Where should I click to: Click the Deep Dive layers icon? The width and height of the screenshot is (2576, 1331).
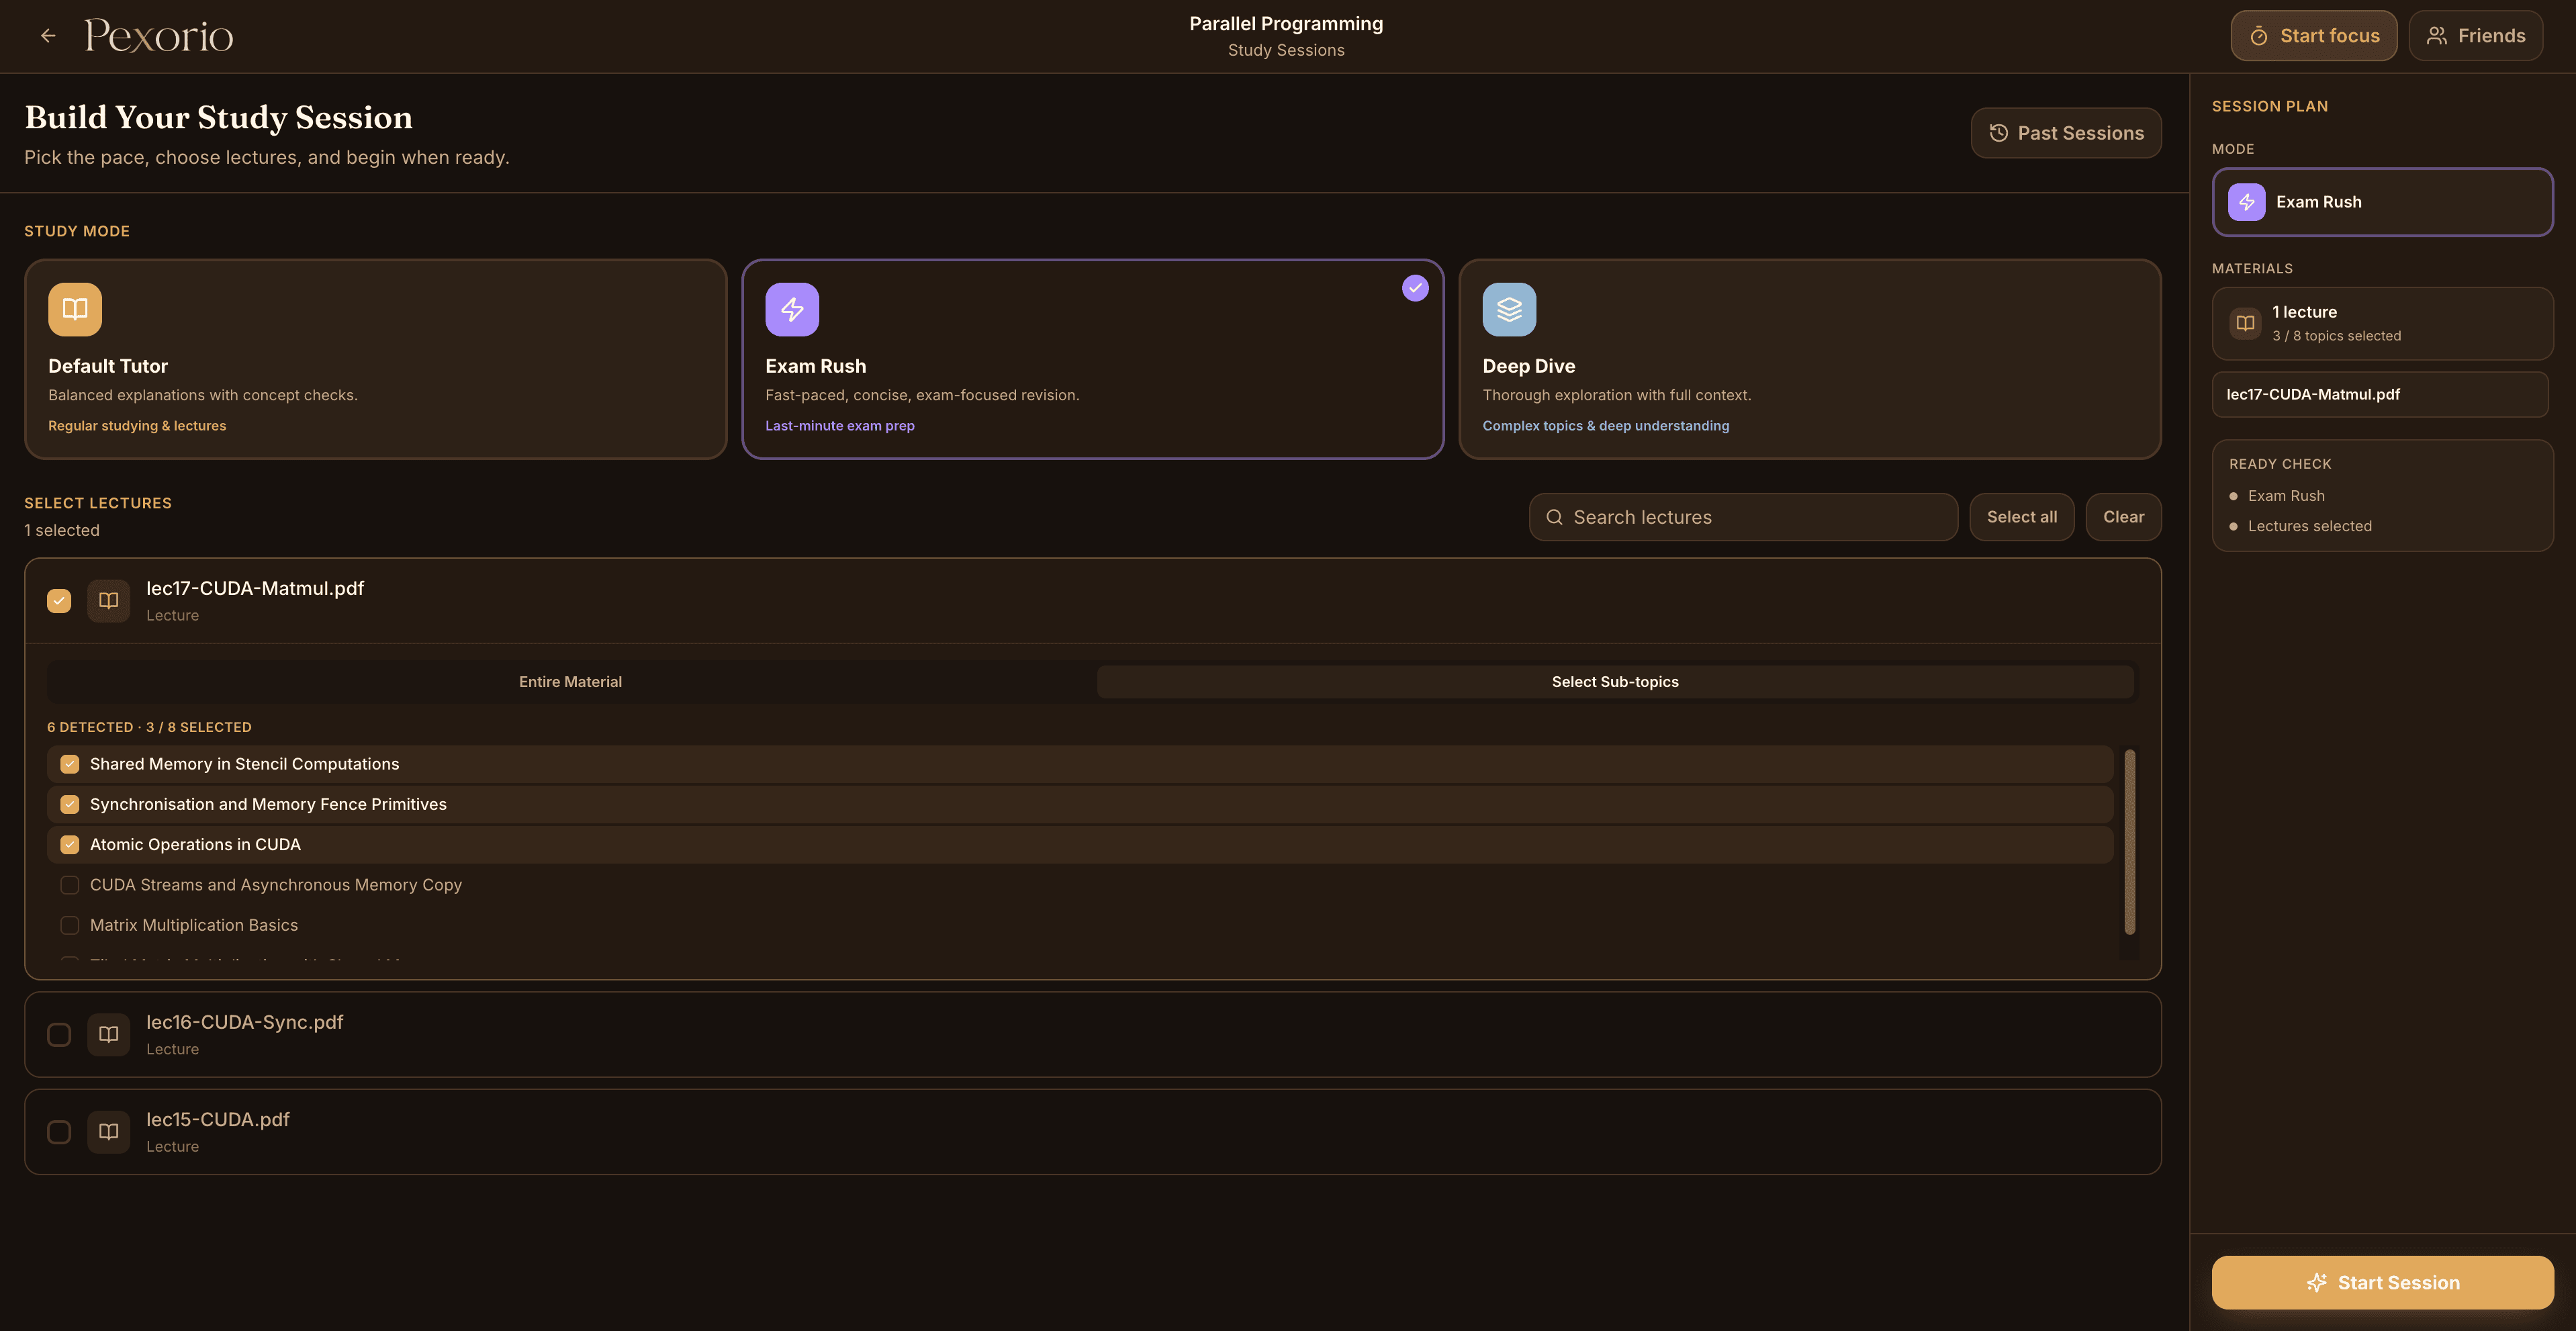coord(1509,309)
